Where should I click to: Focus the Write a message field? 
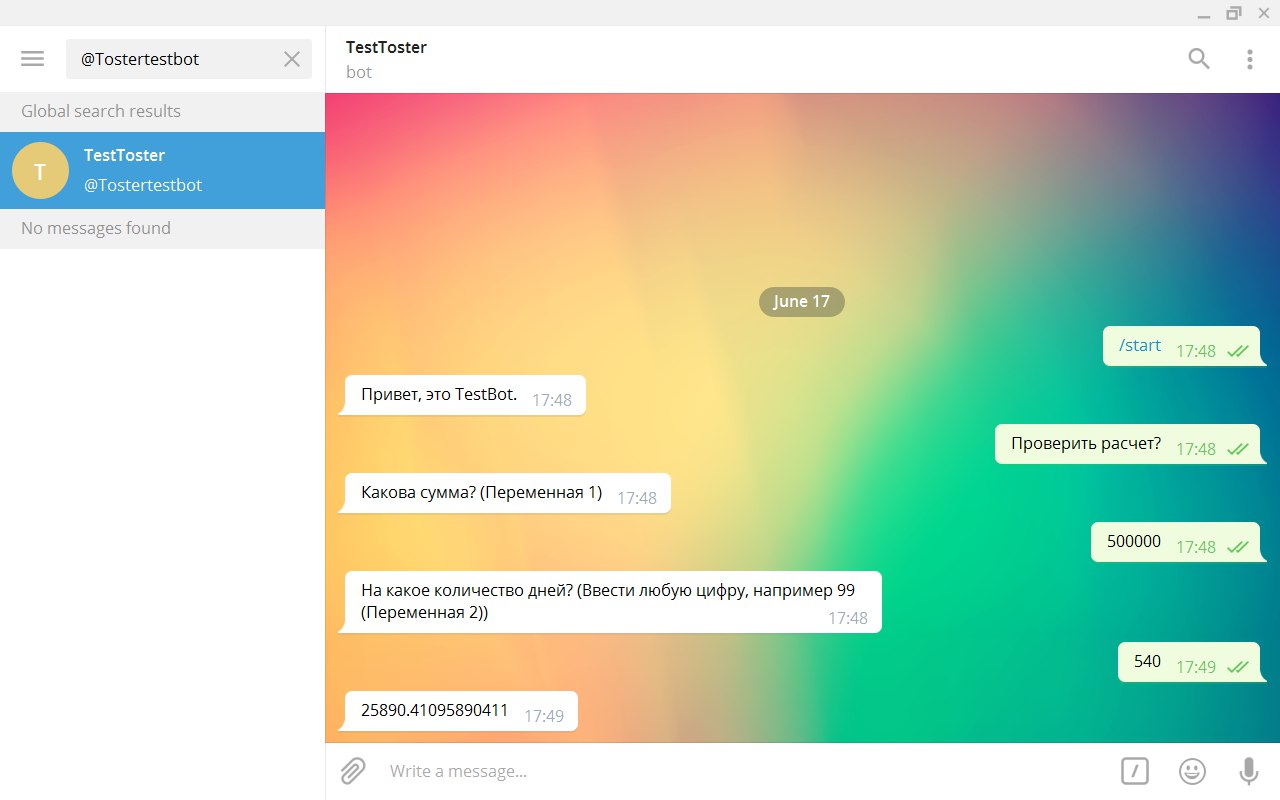tap(740, 771)
